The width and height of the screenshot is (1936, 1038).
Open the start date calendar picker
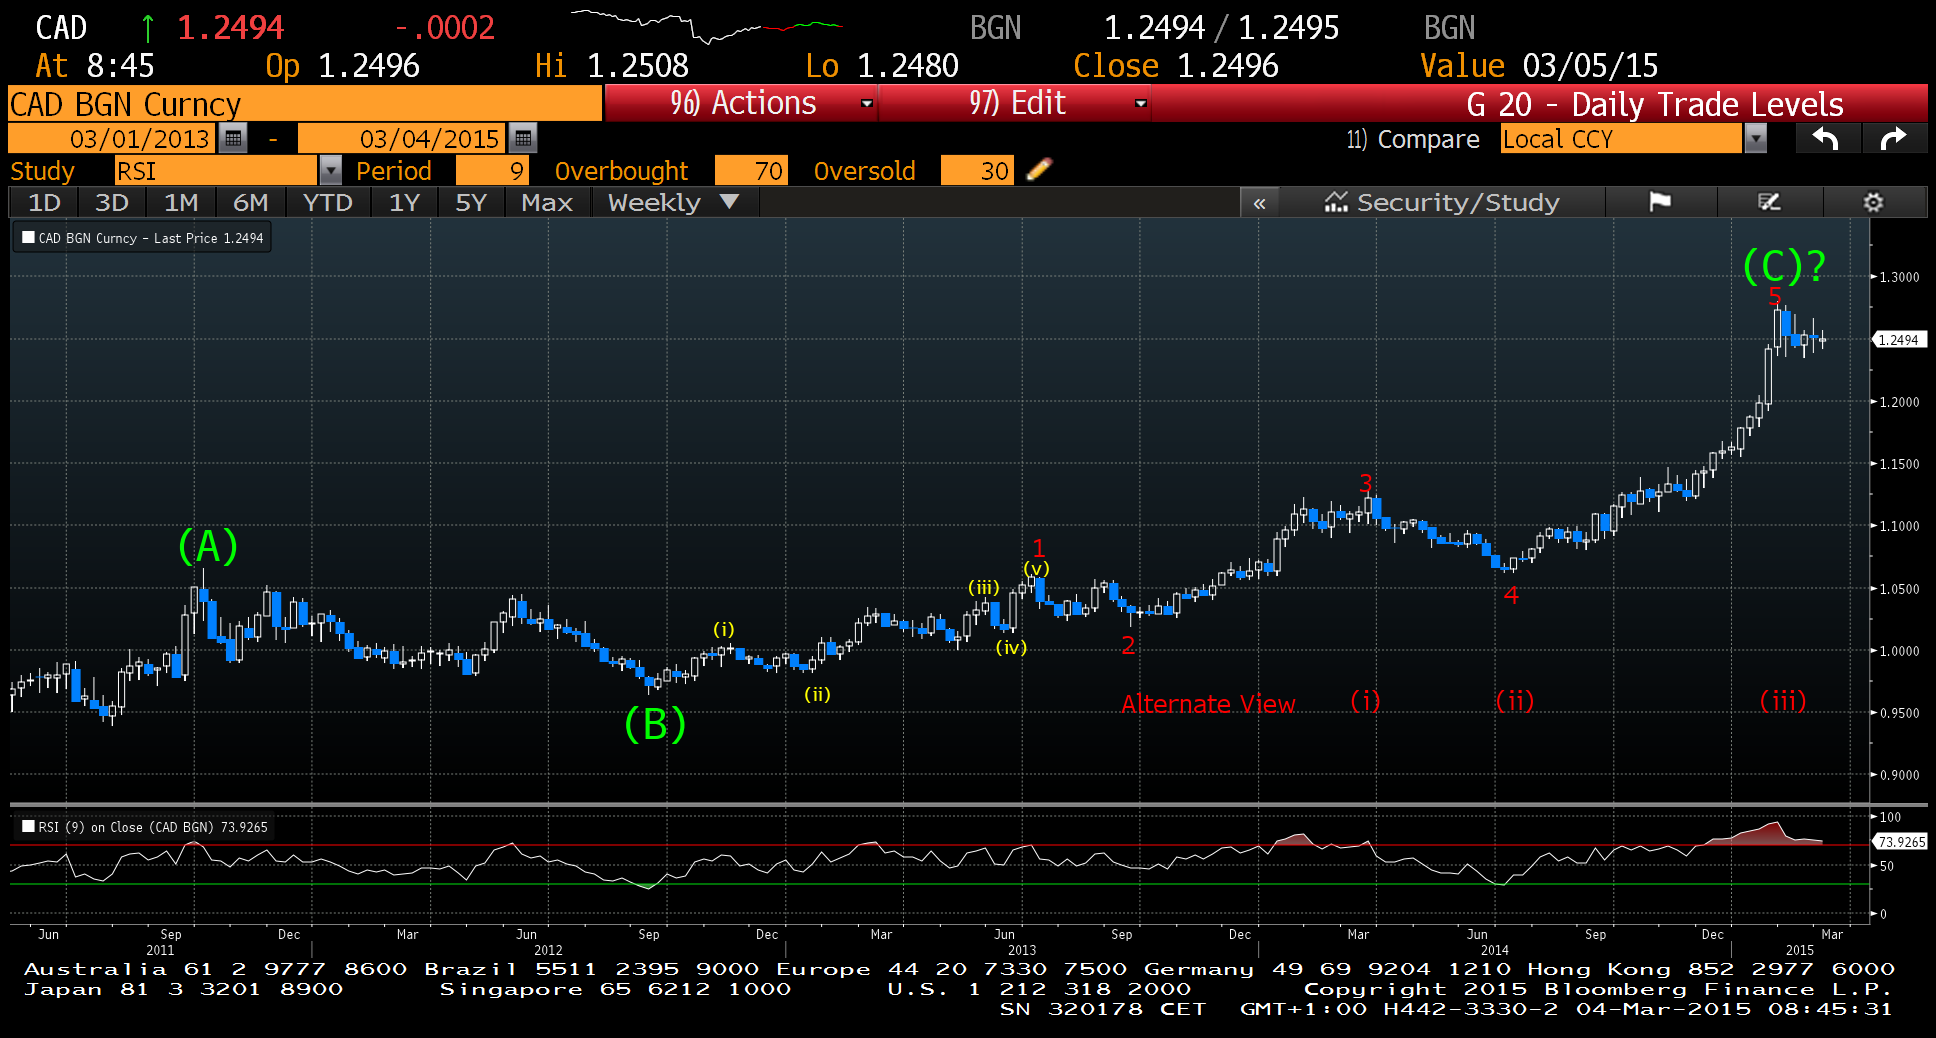click(233, 138)
